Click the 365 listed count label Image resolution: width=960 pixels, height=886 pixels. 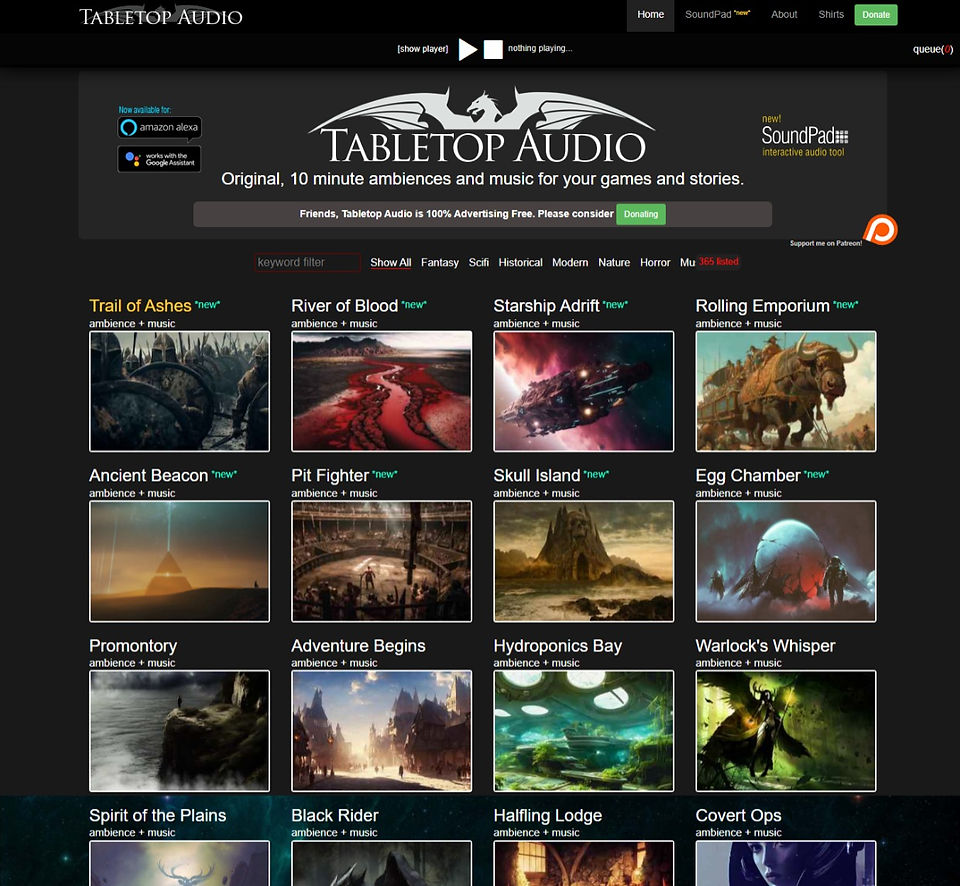(x=719, y=261)
